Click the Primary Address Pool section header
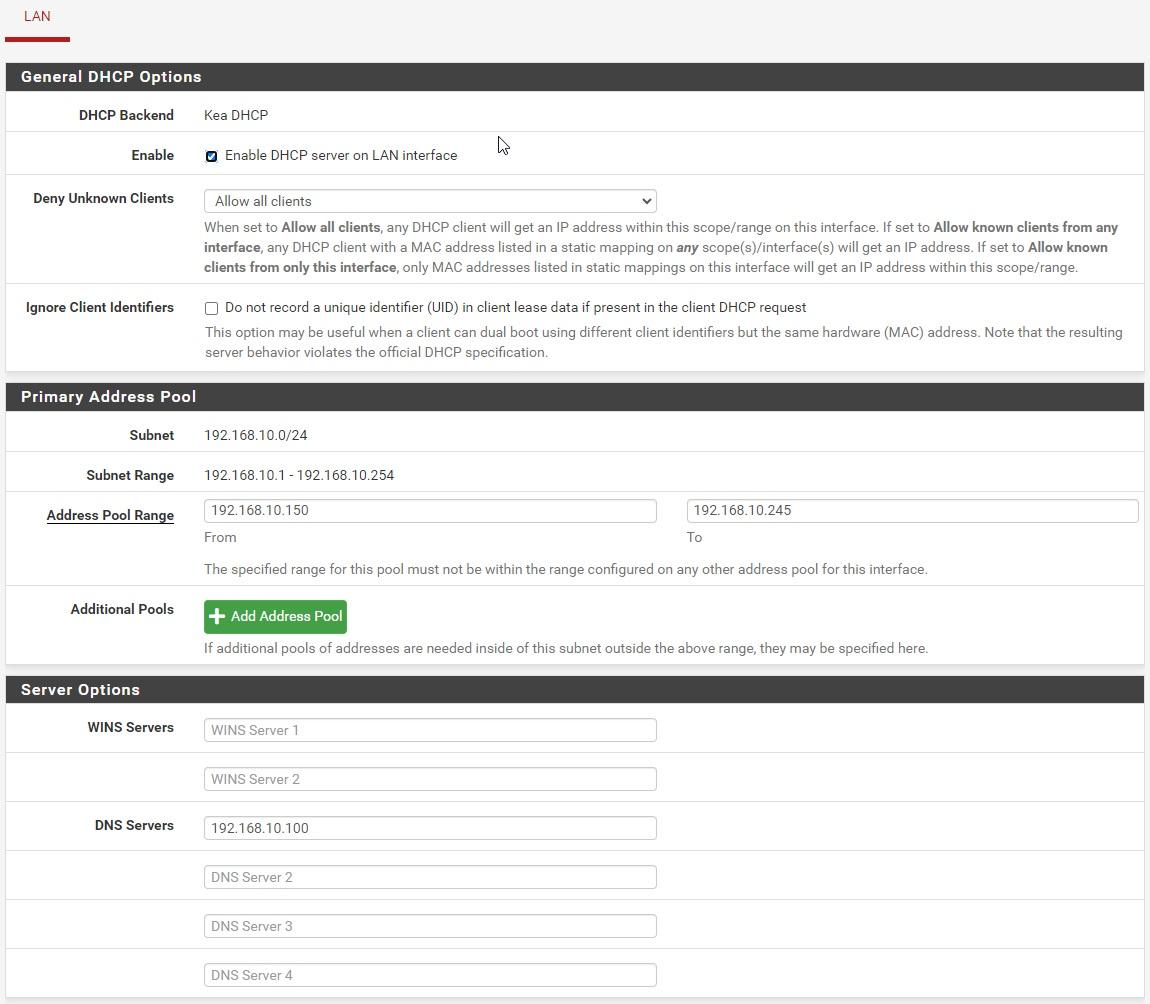The image size is (1150, 1004). pos(108,397)
